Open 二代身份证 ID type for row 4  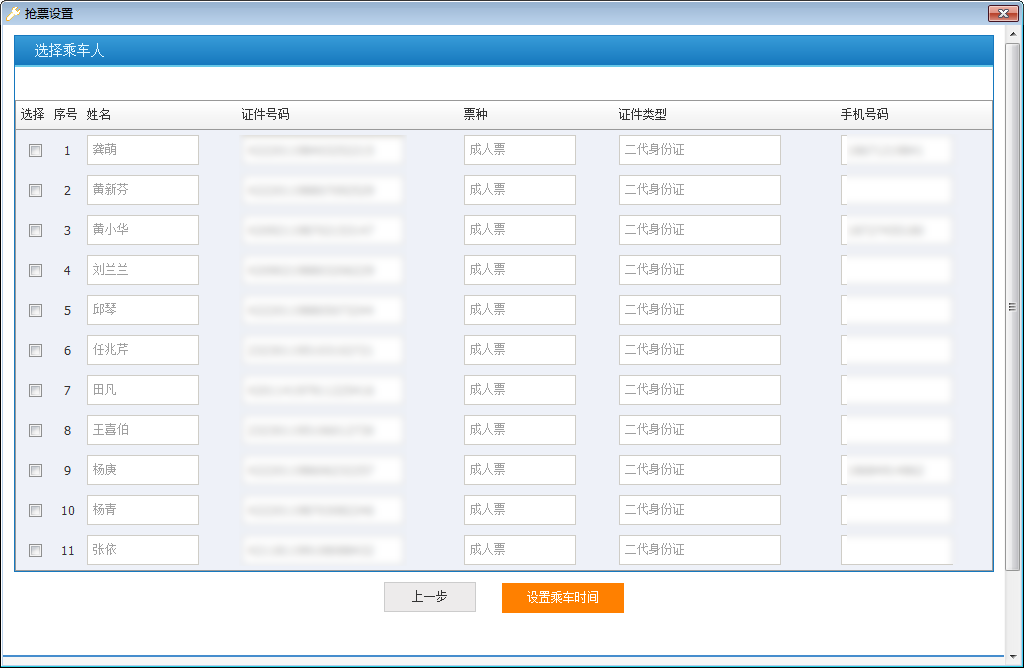[x=700, y=270]
